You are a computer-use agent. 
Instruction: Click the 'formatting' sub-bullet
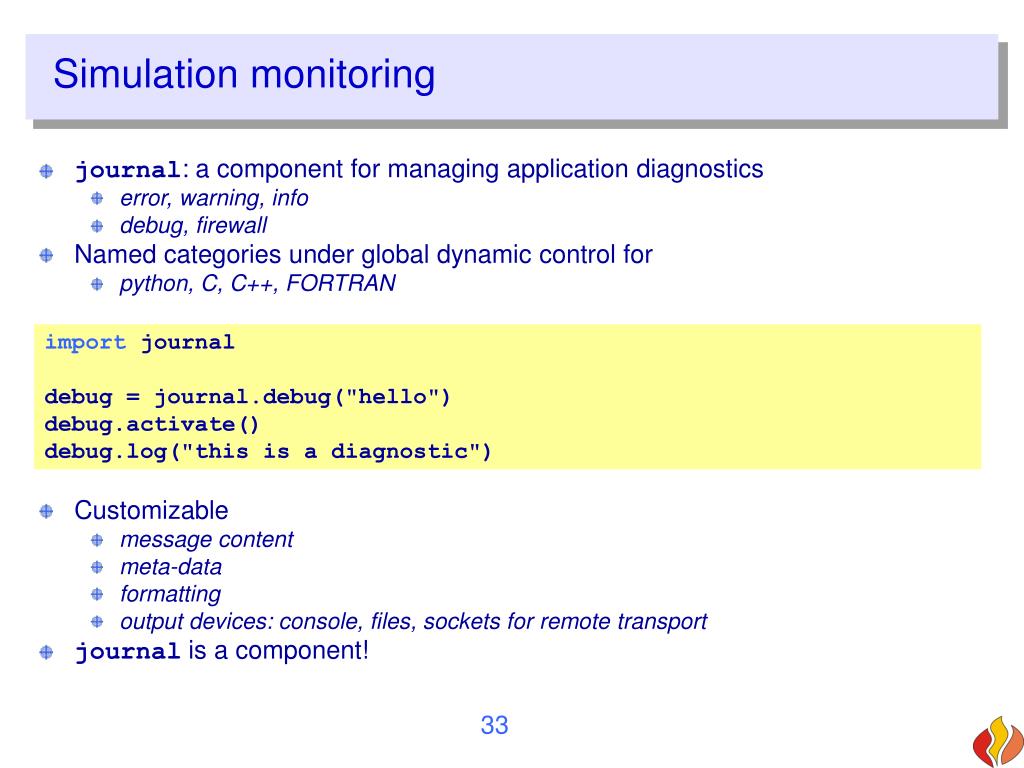(x=170, y=594)
